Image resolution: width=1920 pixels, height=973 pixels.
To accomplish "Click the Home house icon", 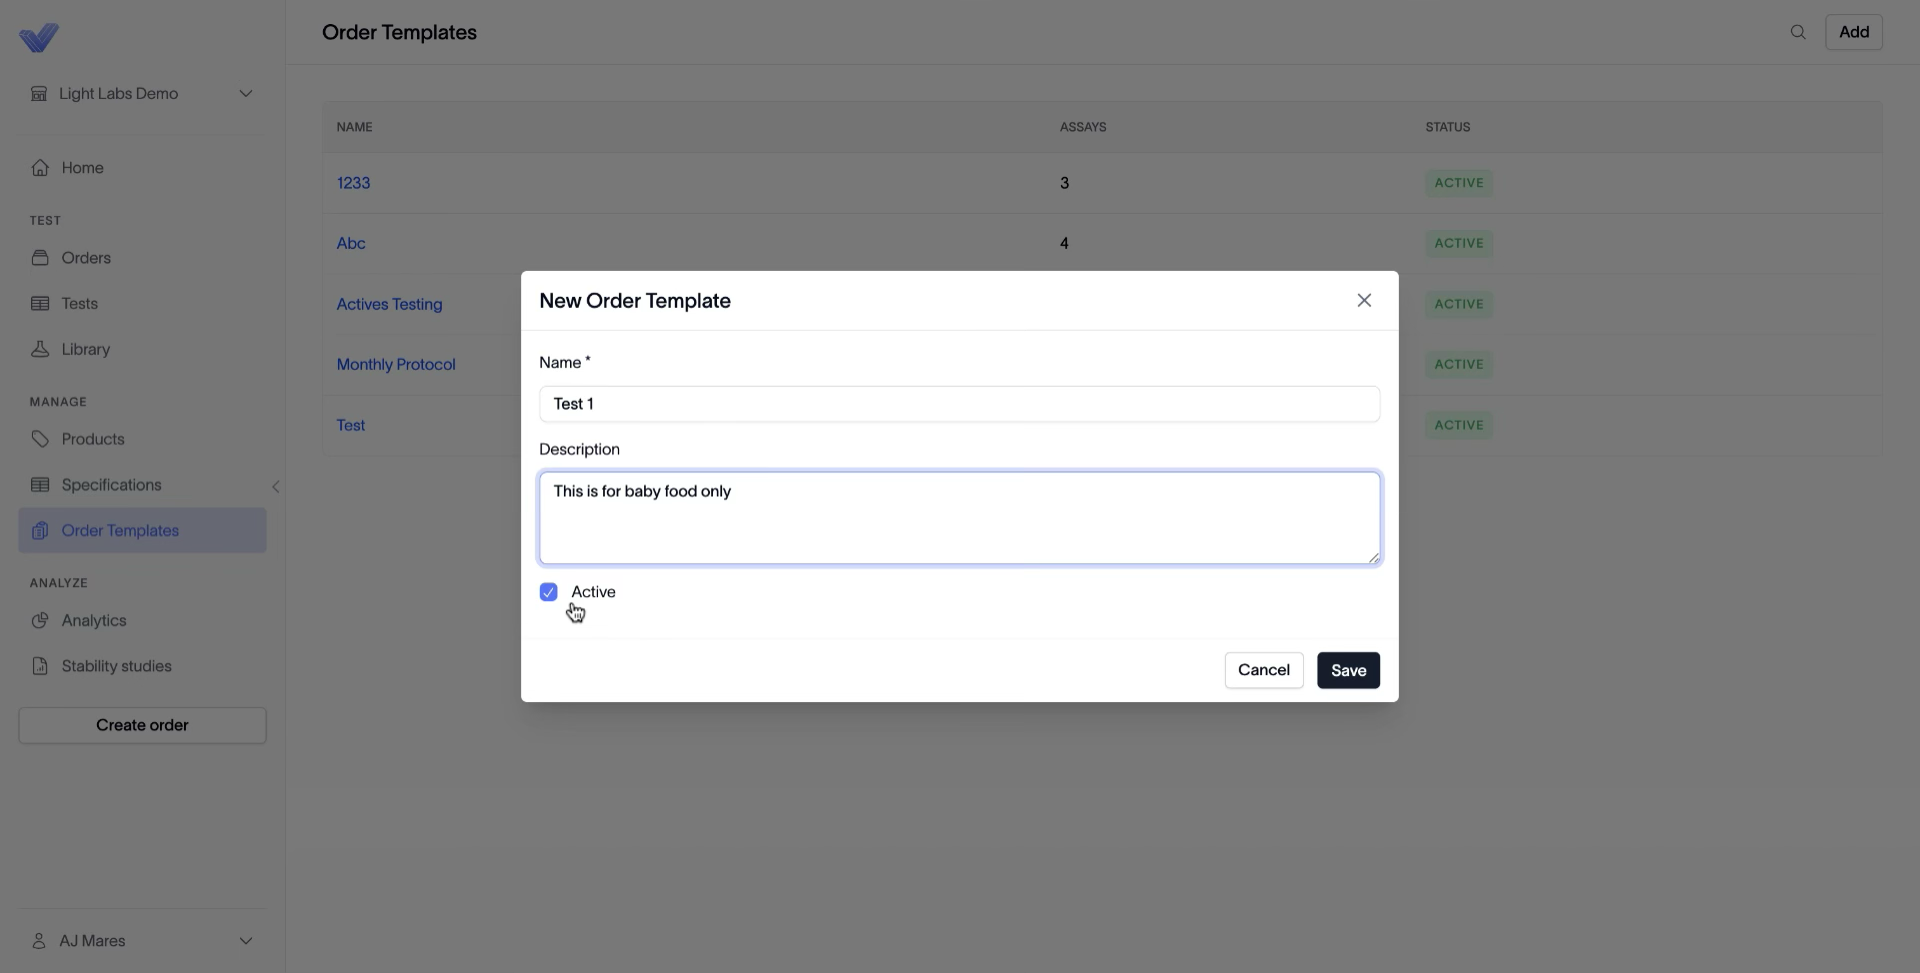I will [40, 168].
